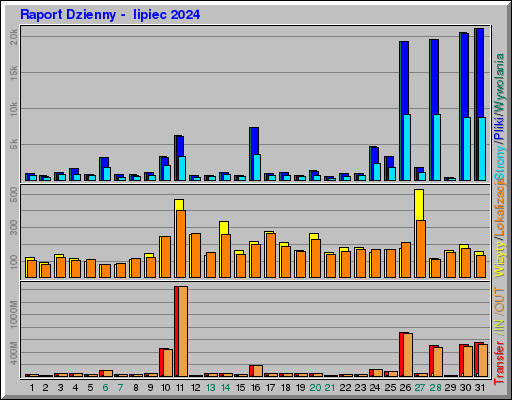This screenshot has height=400, width=512.
Task: Click the '/IN' legend label
Action: click(x=499, y=327)
